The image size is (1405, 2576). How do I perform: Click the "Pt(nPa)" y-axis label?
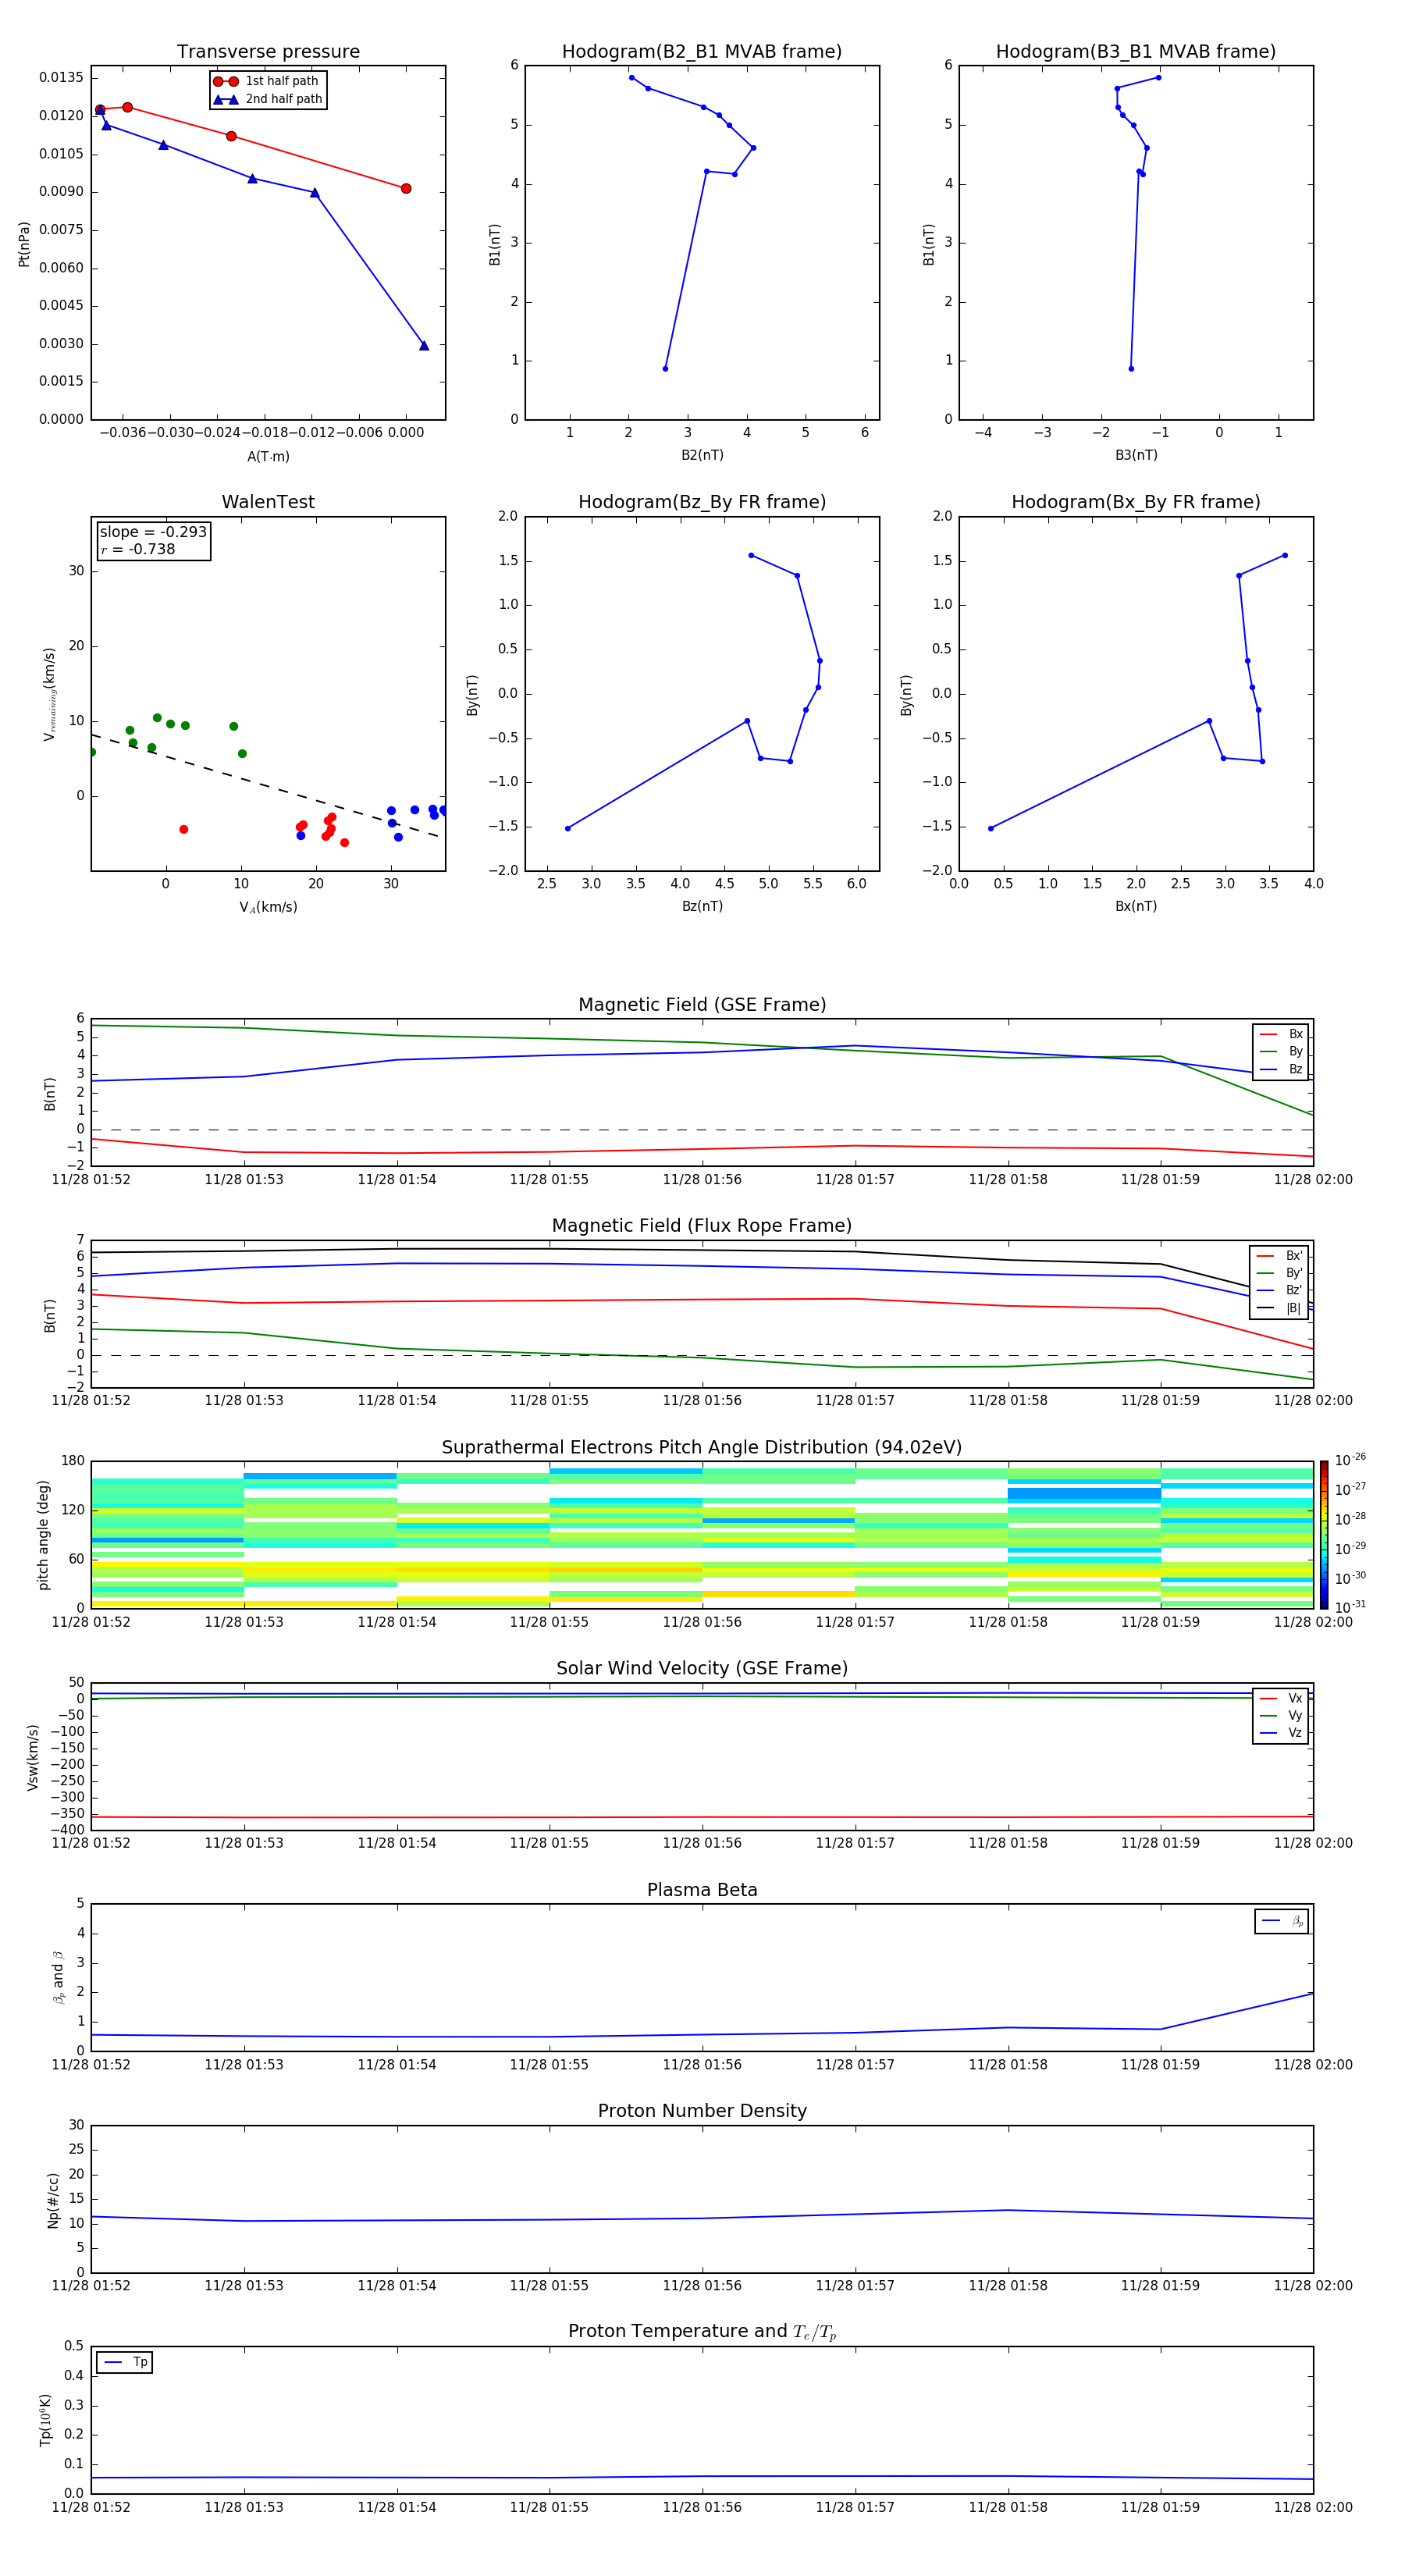(24, 243)
